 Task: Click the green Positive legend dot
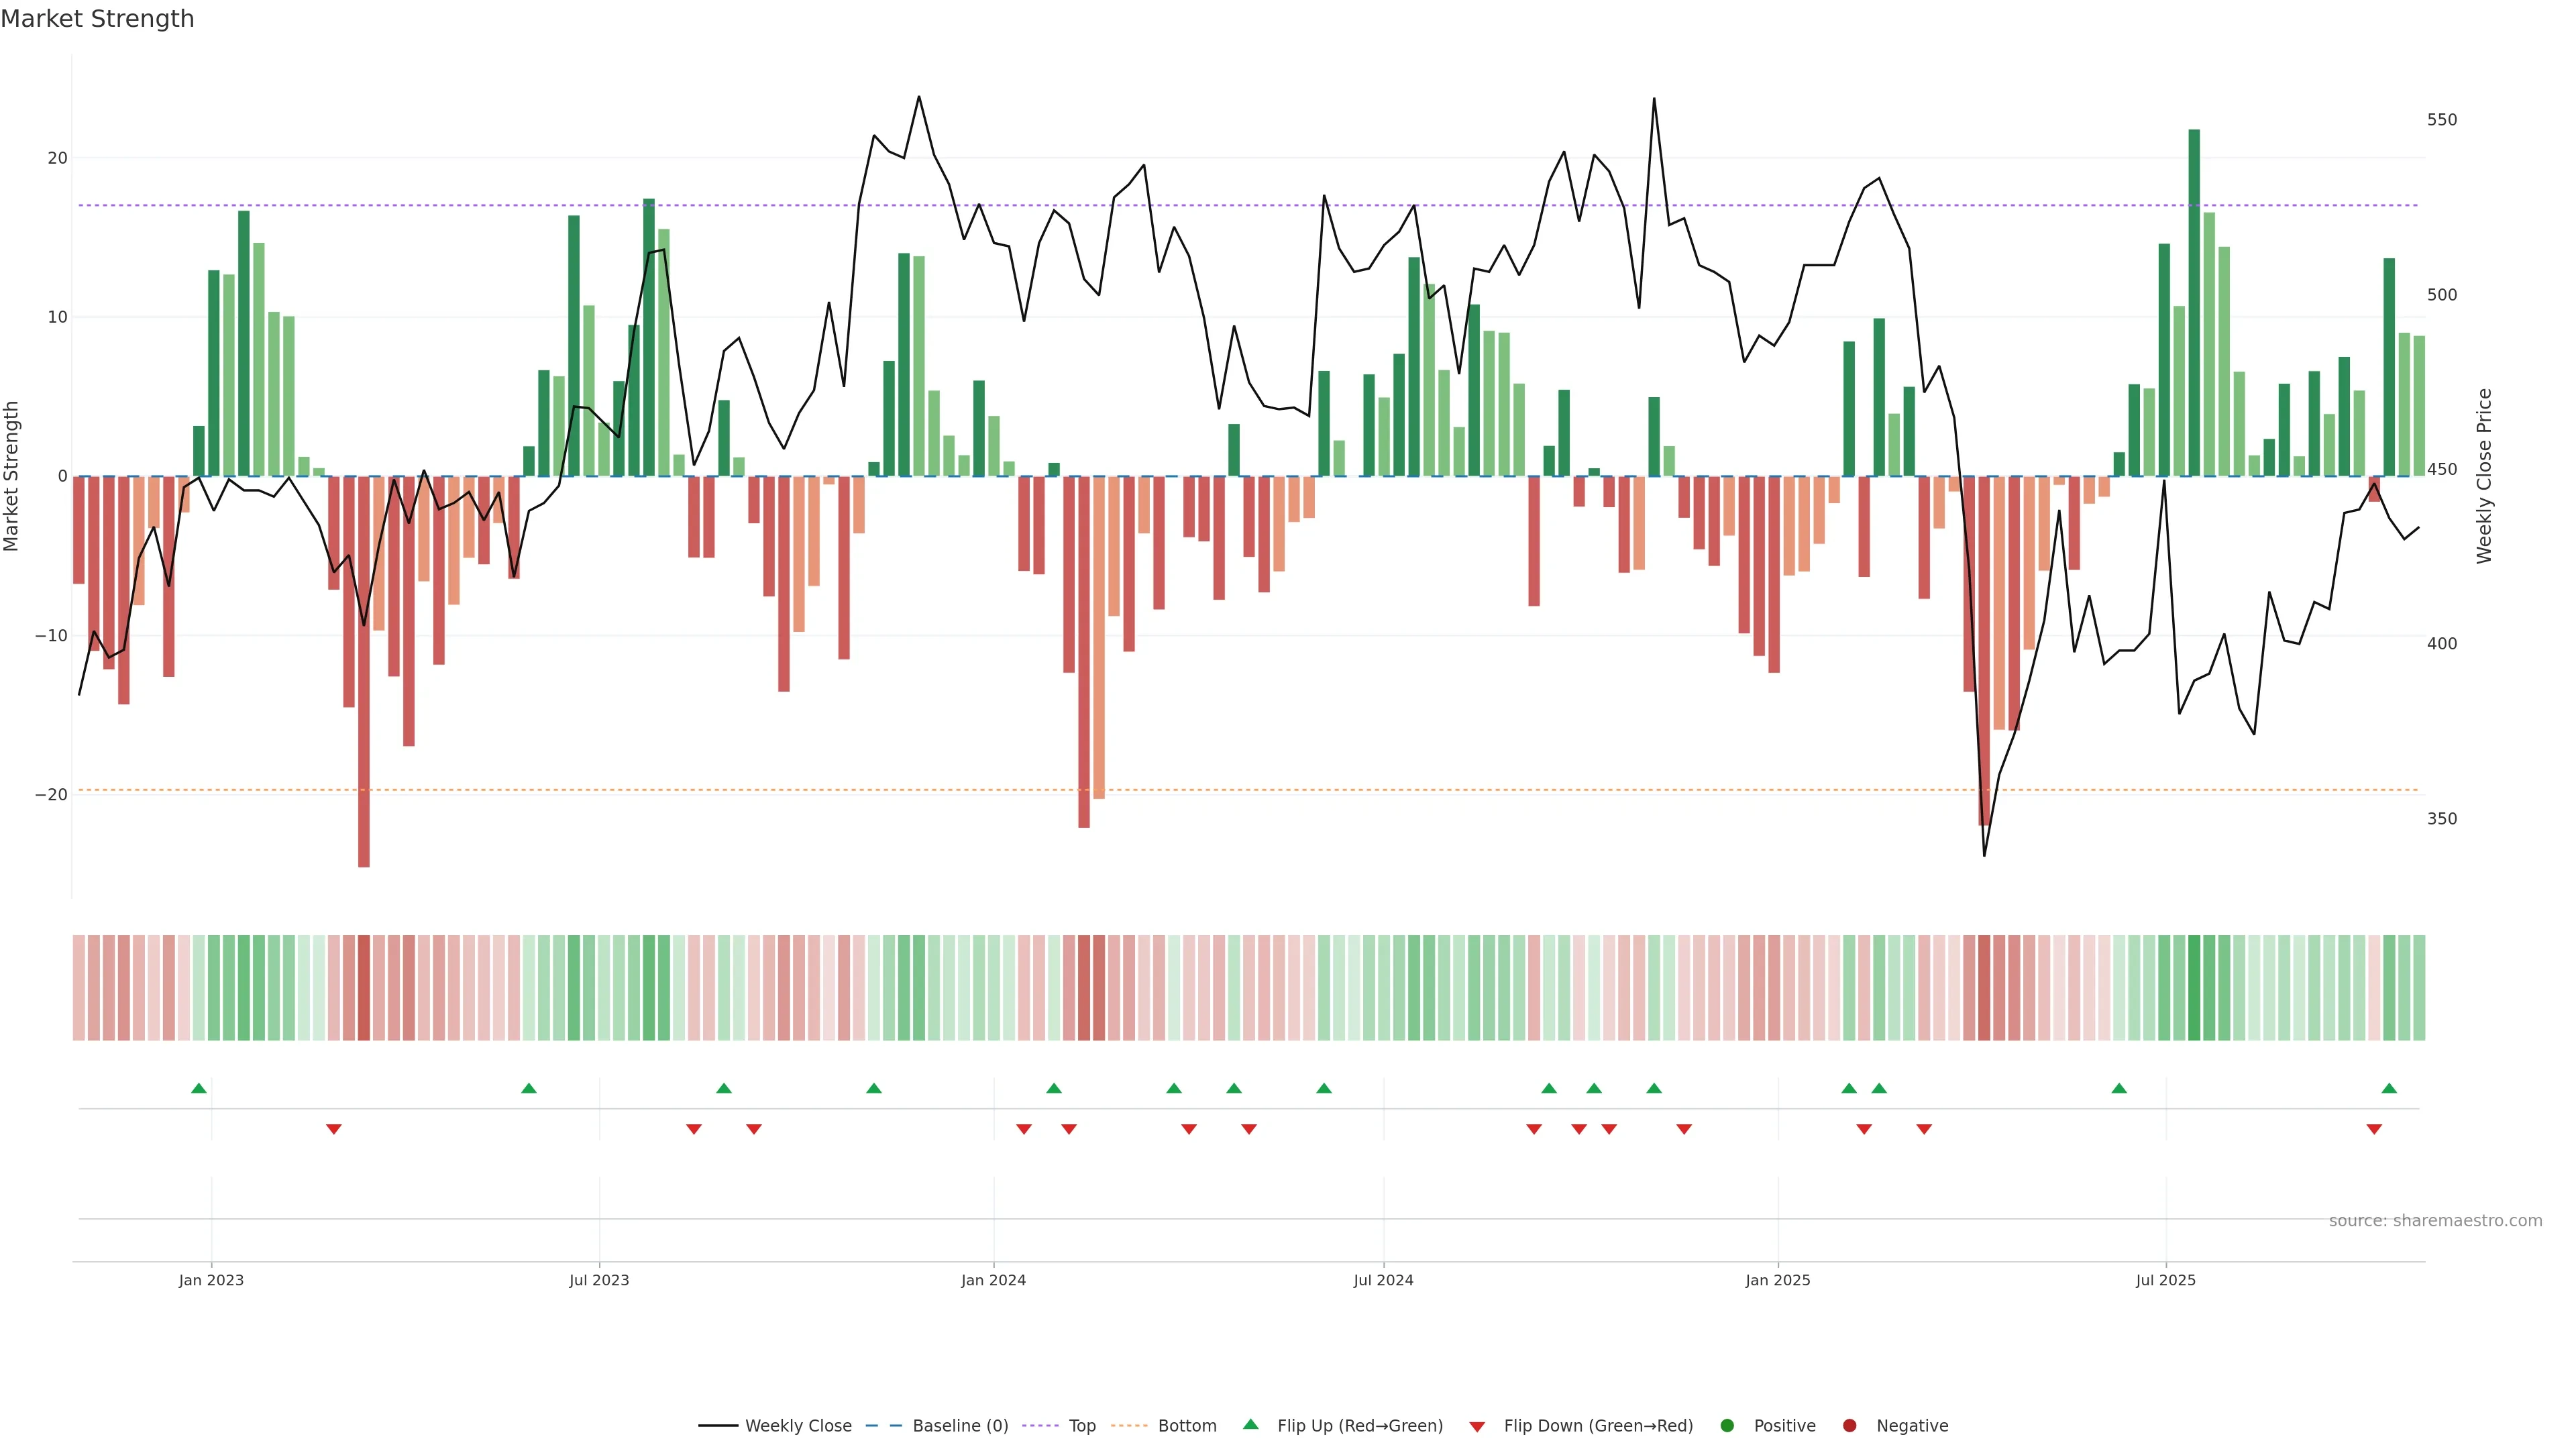coord(1727,1425)
